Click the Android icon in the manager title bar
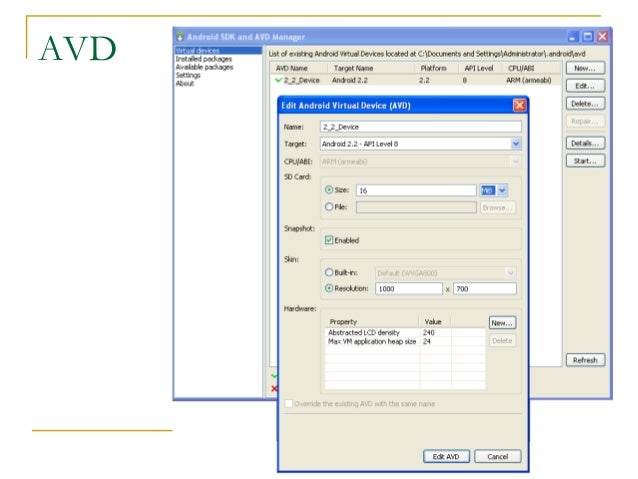638x479 pixels. pos(180,37)
